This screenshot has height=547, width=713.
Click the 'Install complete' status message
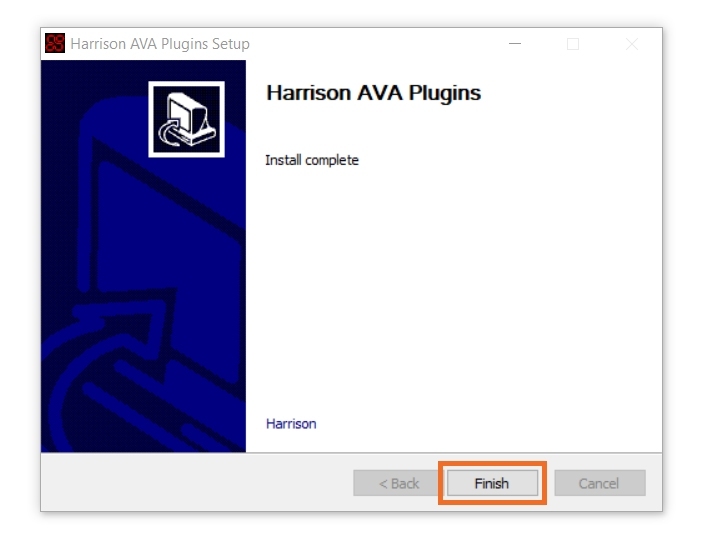click(x=312, y=160)
